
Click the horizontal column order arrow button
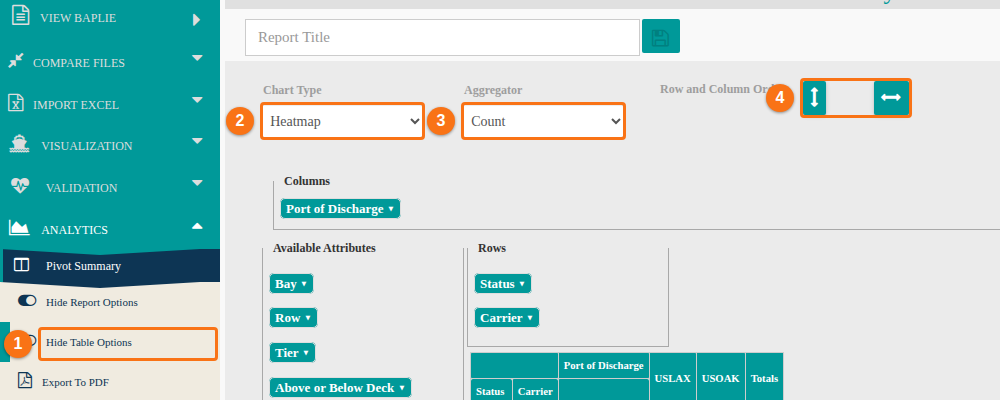pos(891,98)
